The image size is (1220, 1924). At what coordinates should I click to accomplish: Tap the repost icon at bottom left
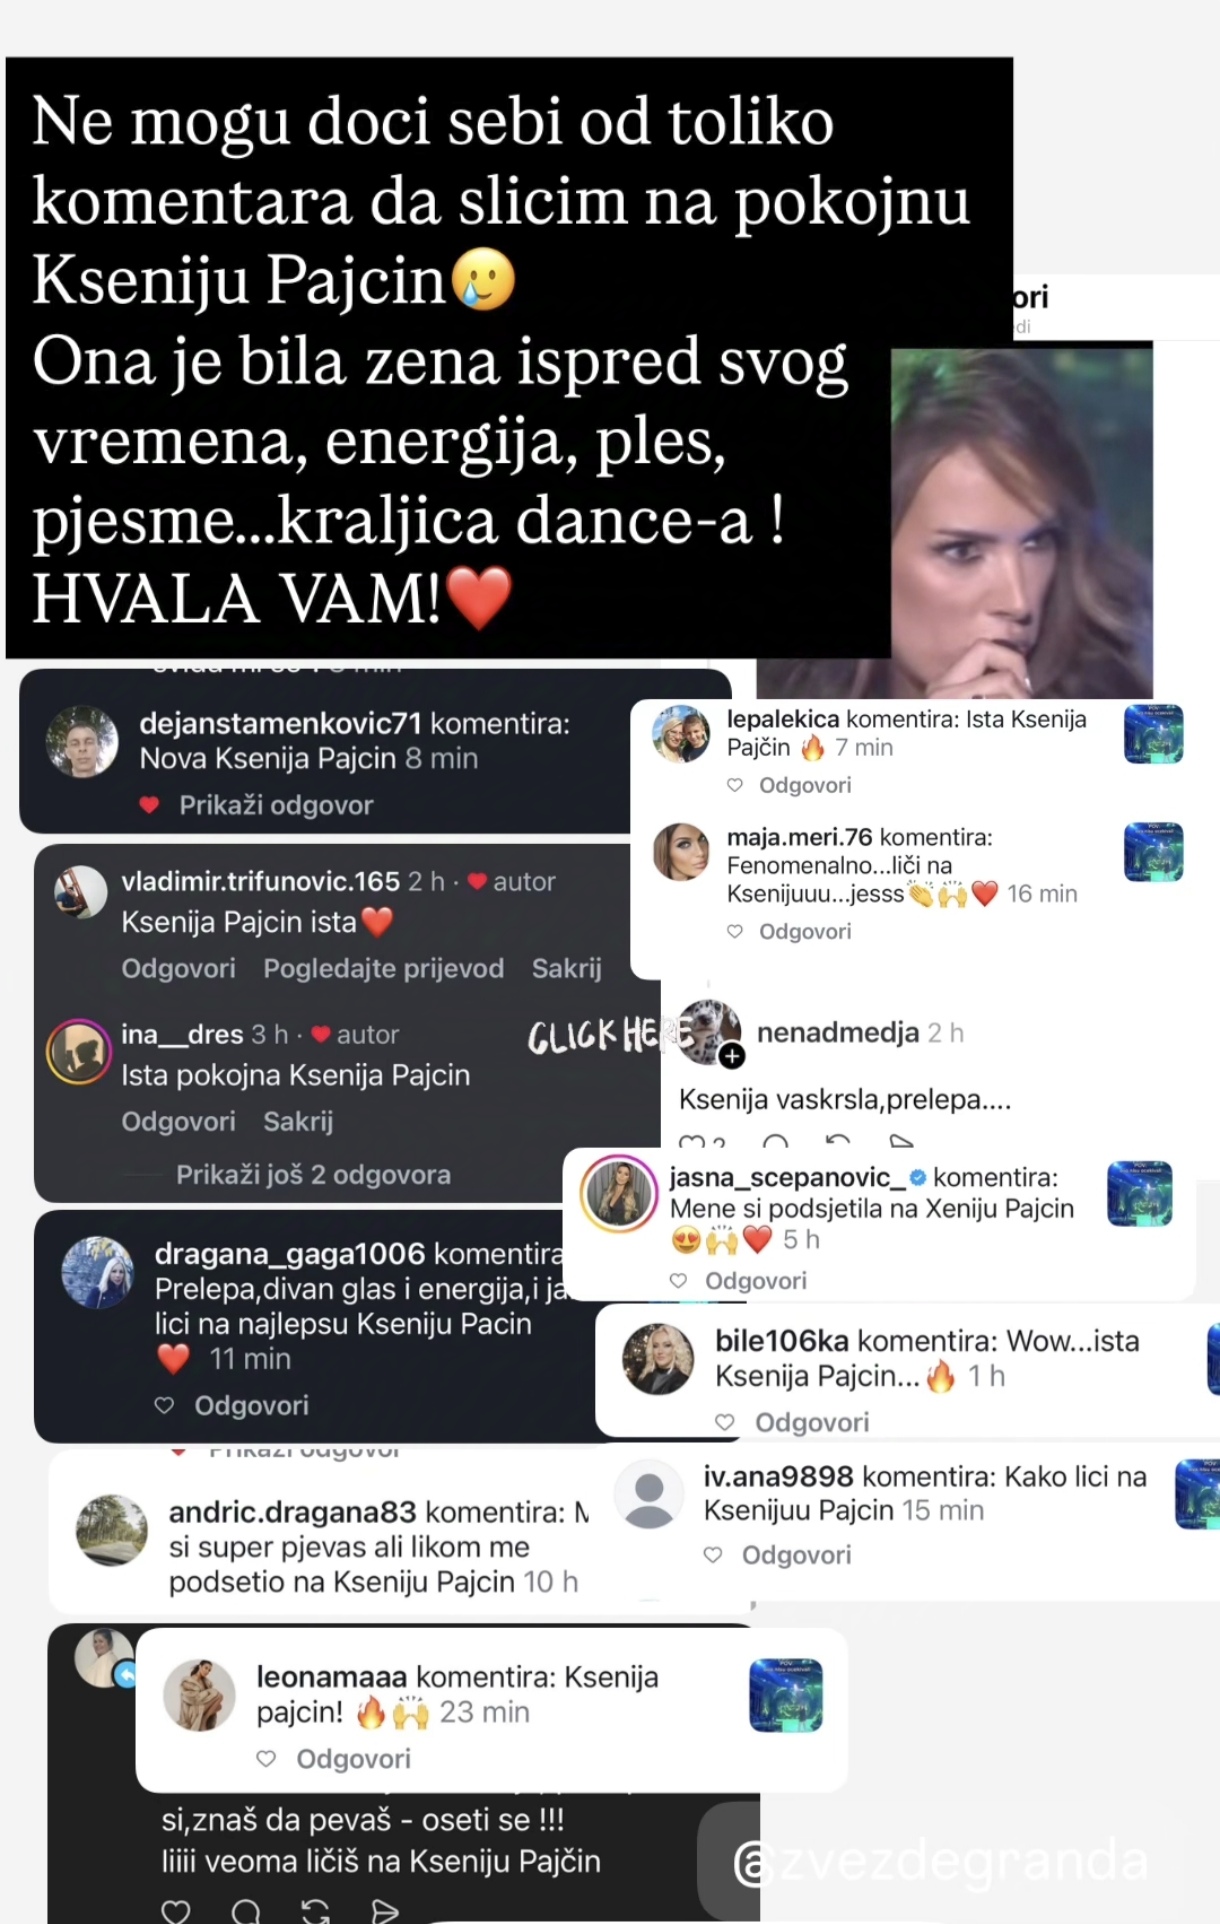pyautogui.click(x=316, y=1911)
